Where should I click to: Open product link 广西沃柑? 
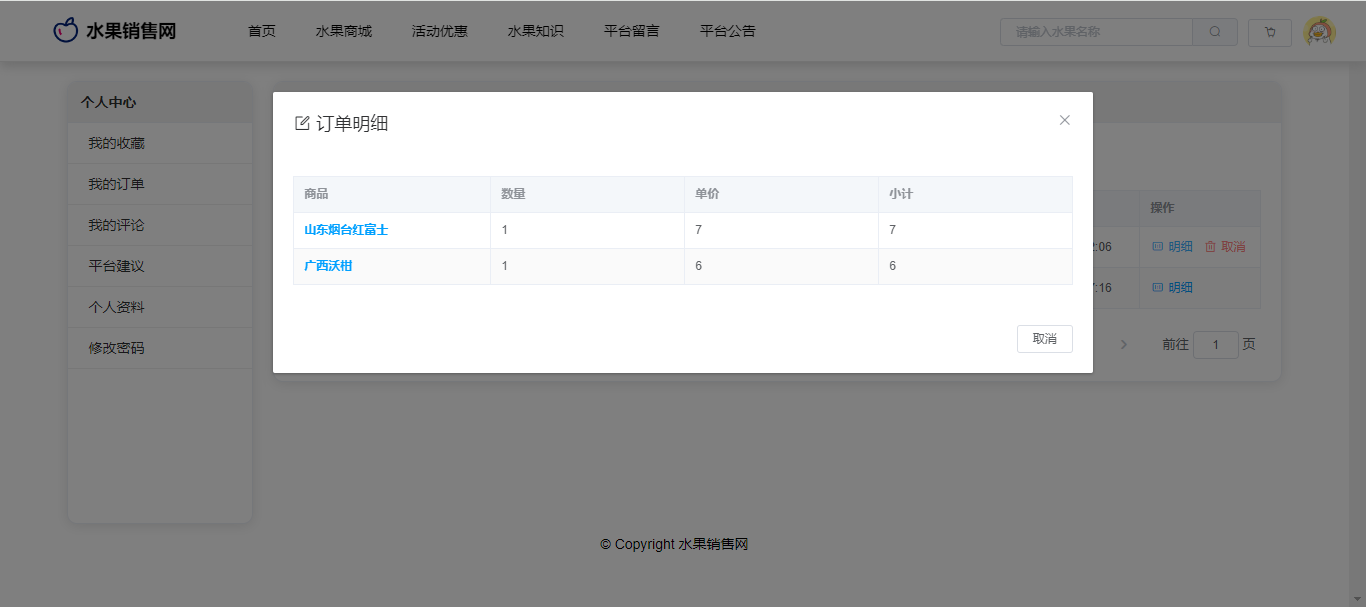pyautogui.click(x=328, y=266)
